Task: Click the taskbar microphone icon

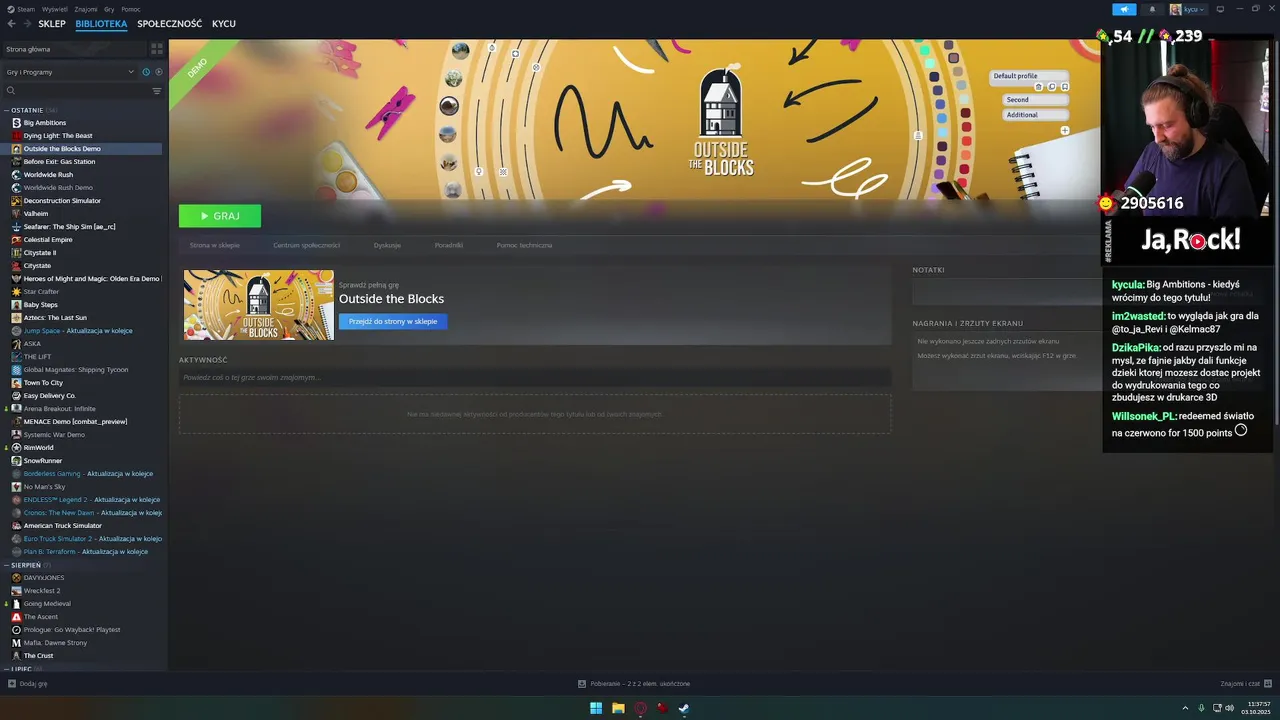Action: (1201, 708)
